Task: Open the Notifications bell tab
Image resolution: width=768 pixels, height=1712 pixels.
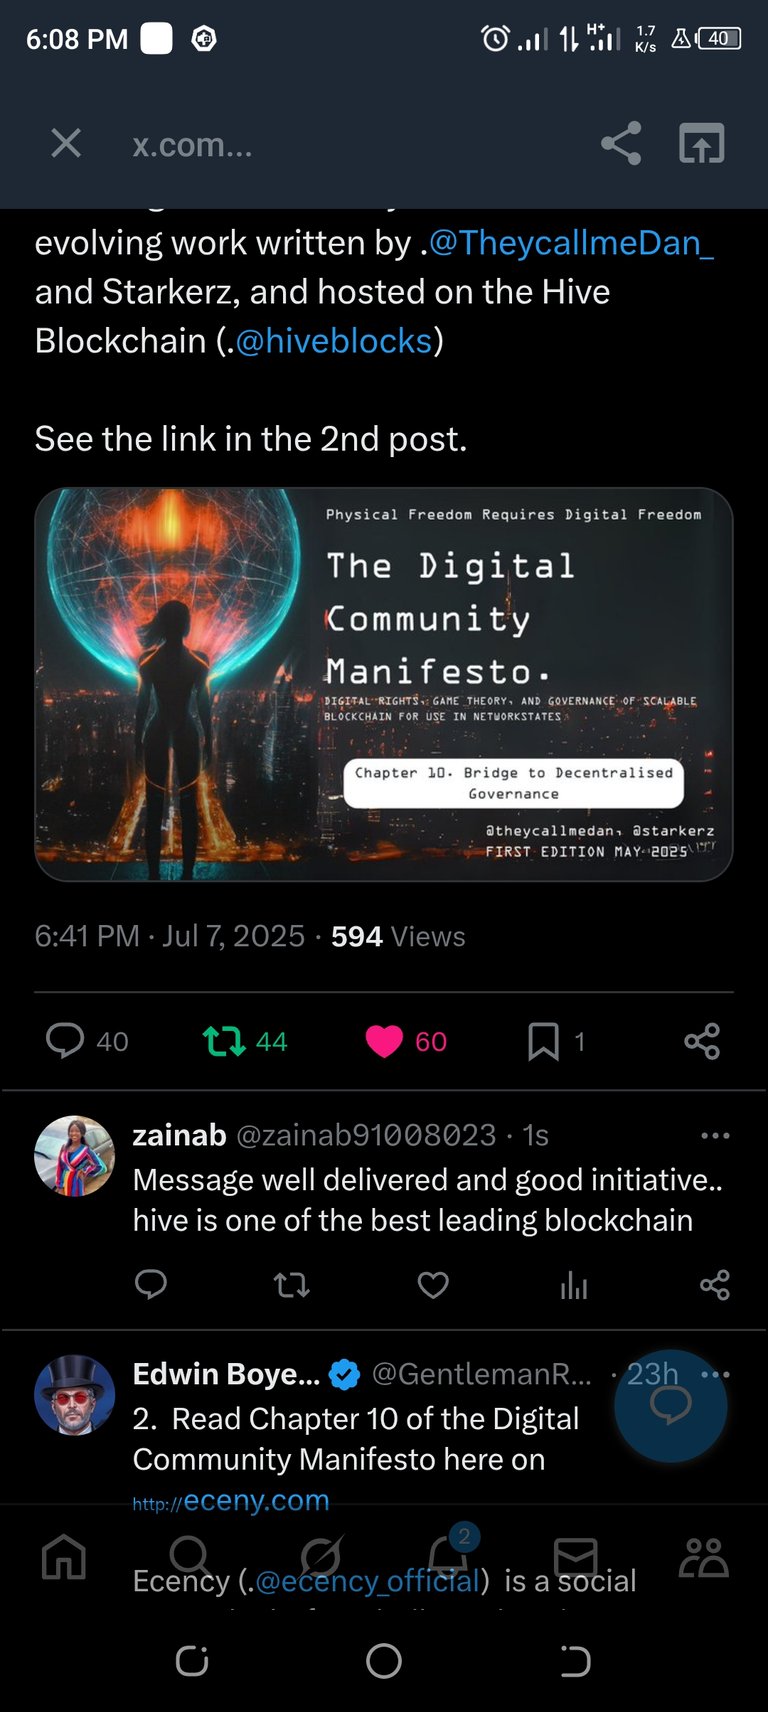Action: click(449, 1555)
